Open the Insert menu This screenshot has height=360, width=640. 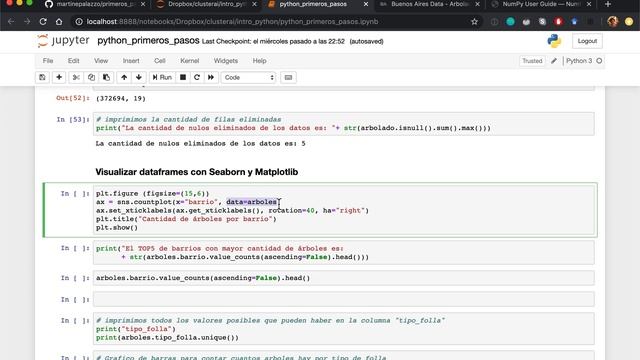(x=131, y=61)
